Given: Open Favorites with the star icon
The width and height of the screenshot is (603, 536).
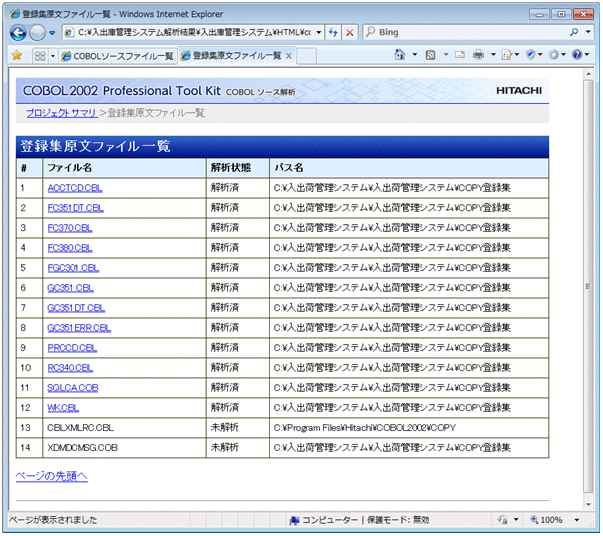Looking at the screenshot, I should click(17, 56).
